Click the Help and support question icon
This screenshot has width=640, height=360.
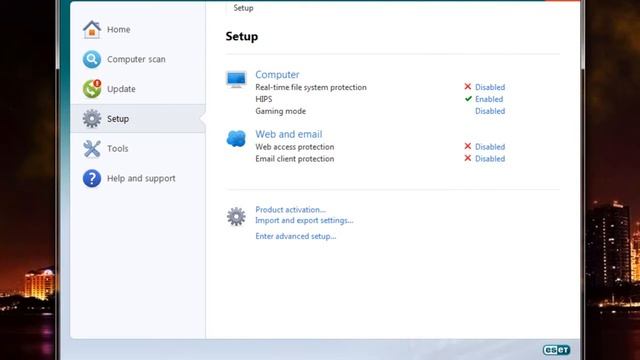pyautogui.click(x=92, y=178)
